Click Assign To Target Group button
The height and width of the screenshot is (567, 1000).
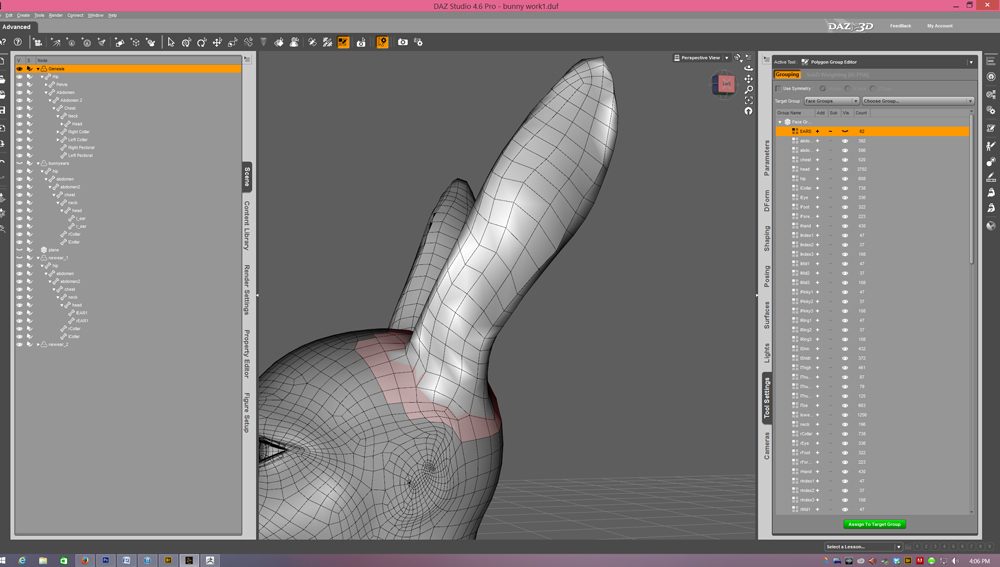point(874,524)
